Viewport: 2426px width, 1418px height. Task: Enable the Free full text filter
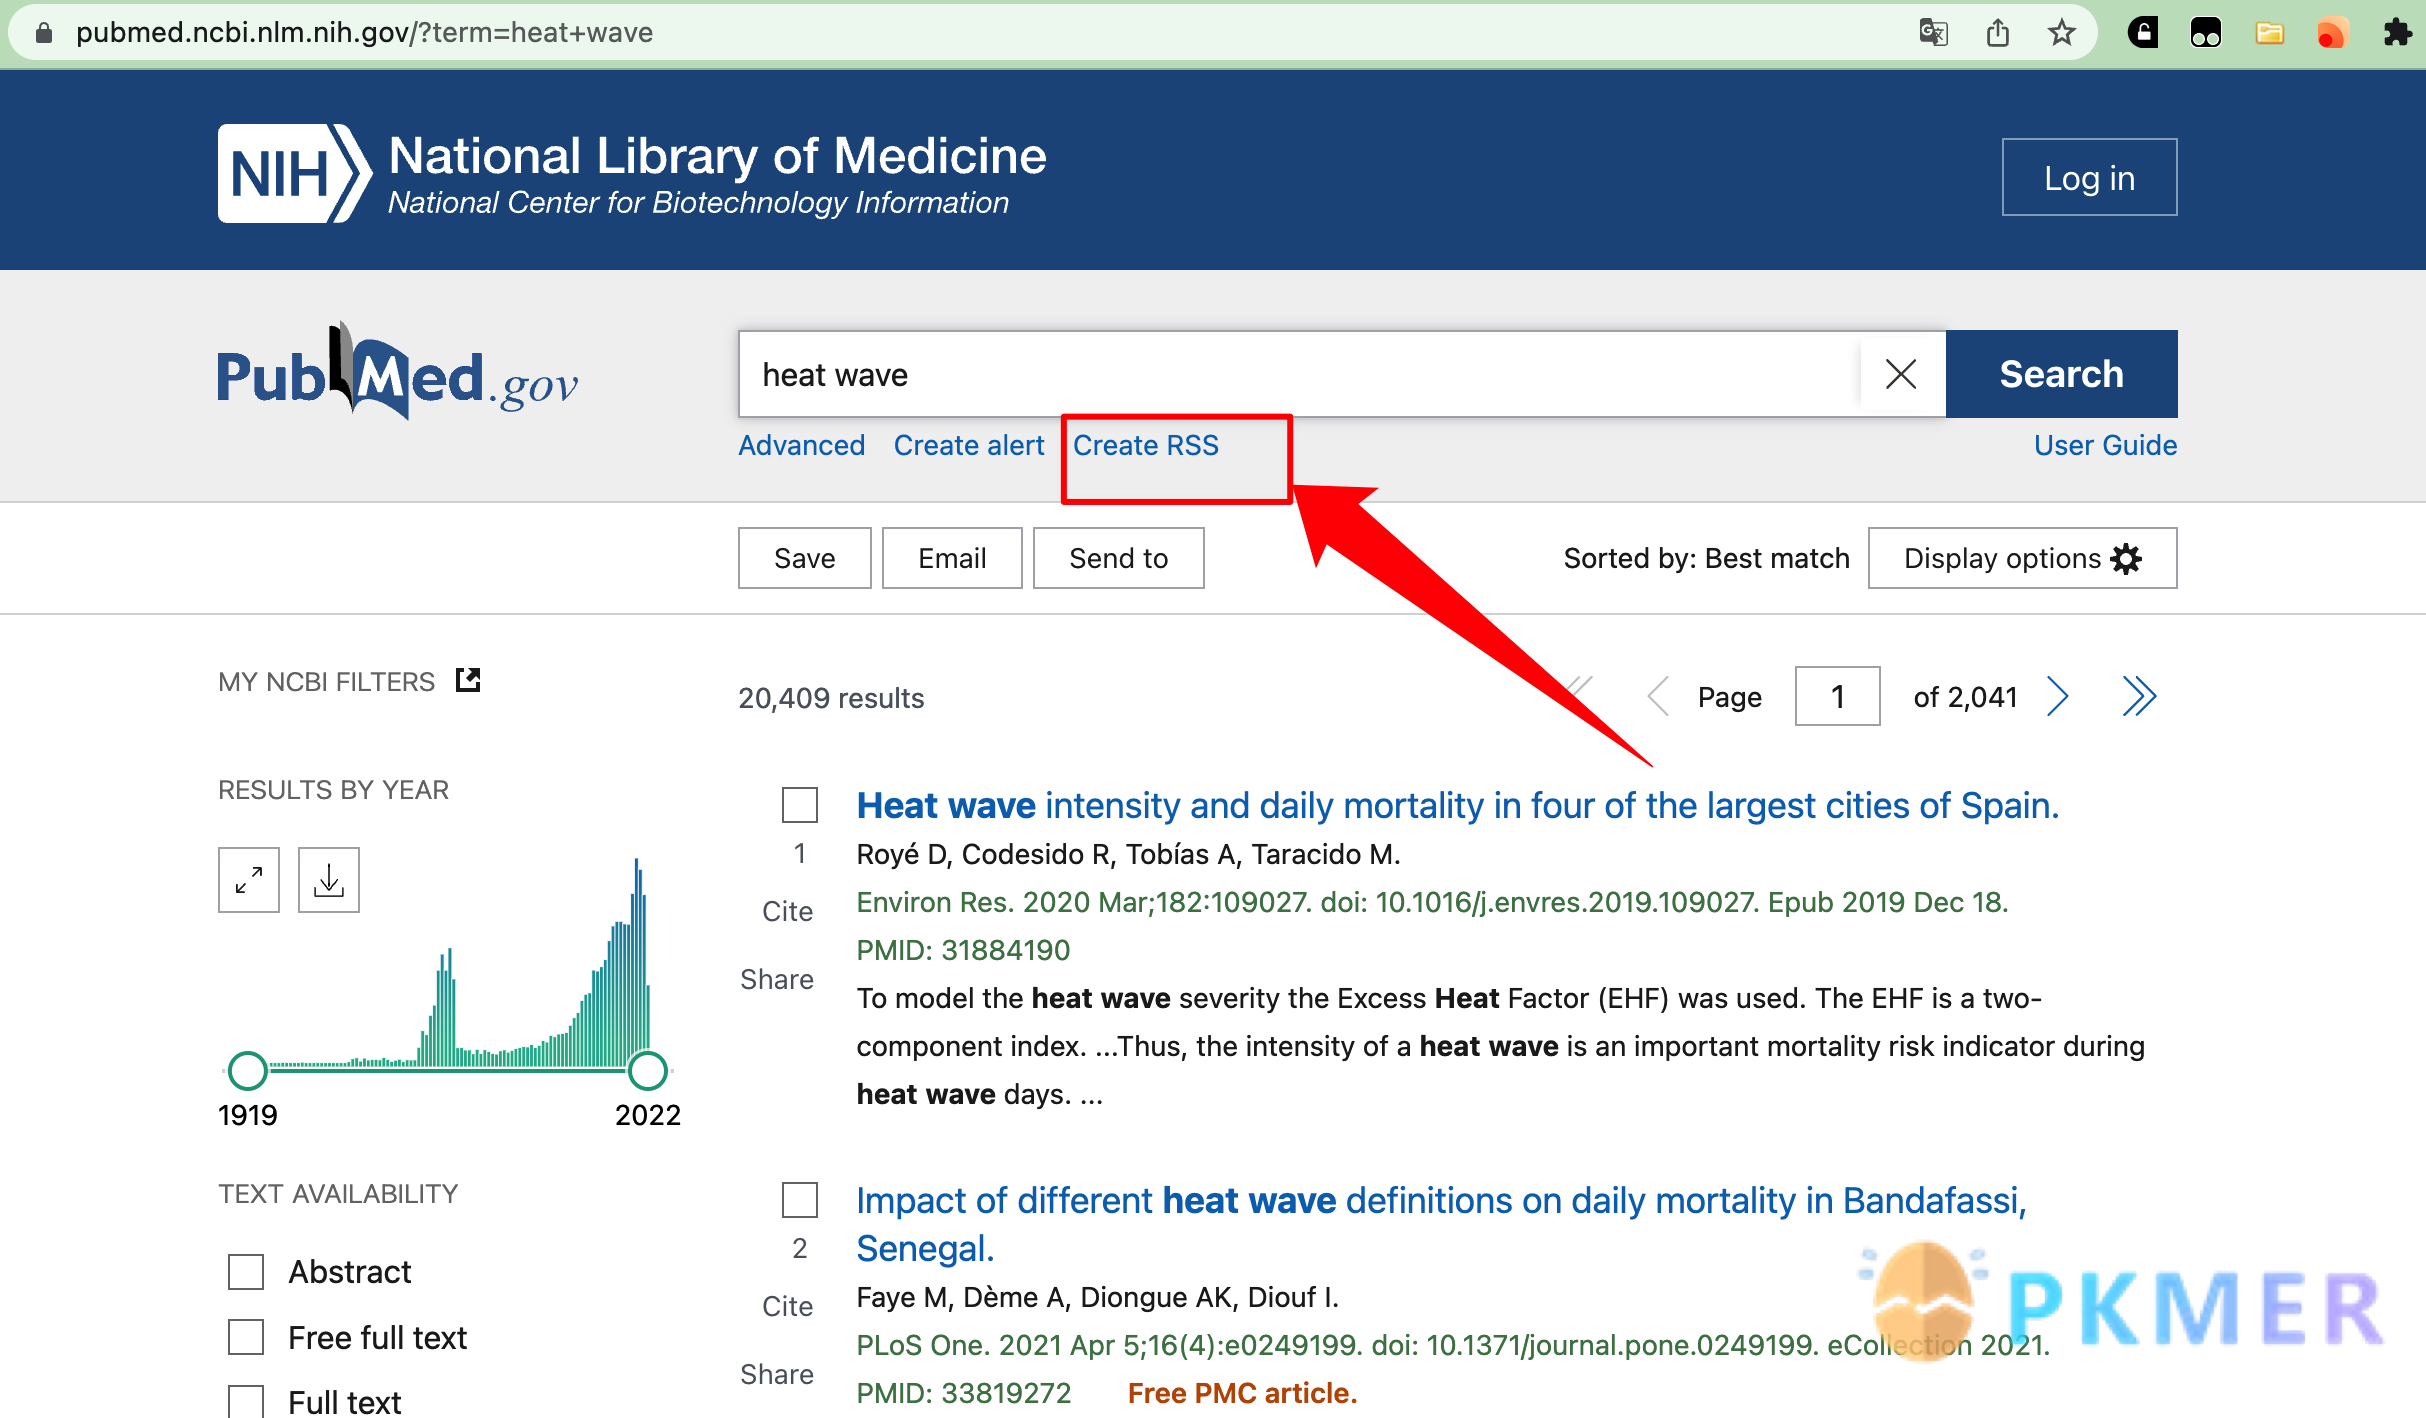pos(246,1337)
